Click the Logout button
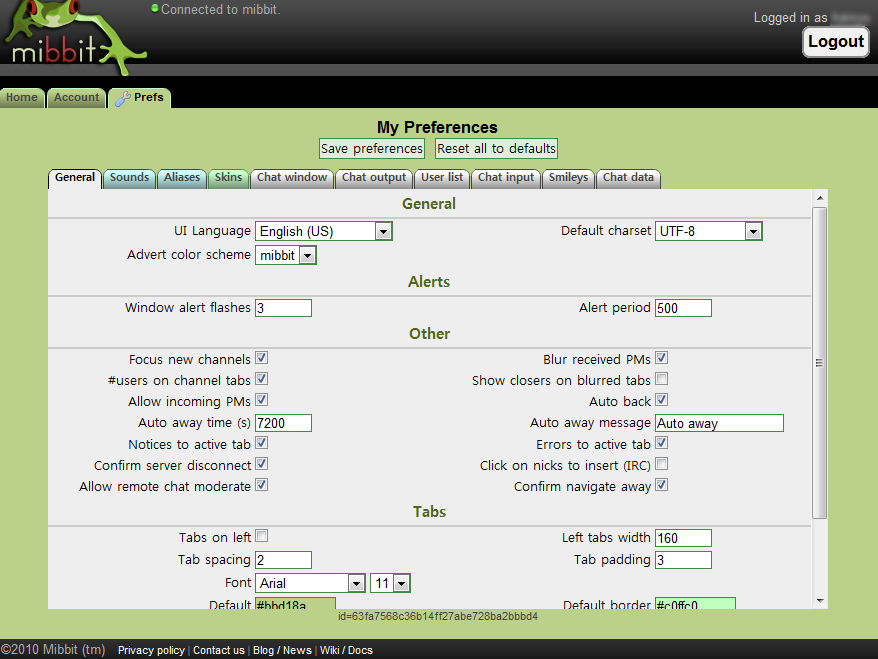The height and width of the screenshot is (659, 878). (x=836, y=42)
